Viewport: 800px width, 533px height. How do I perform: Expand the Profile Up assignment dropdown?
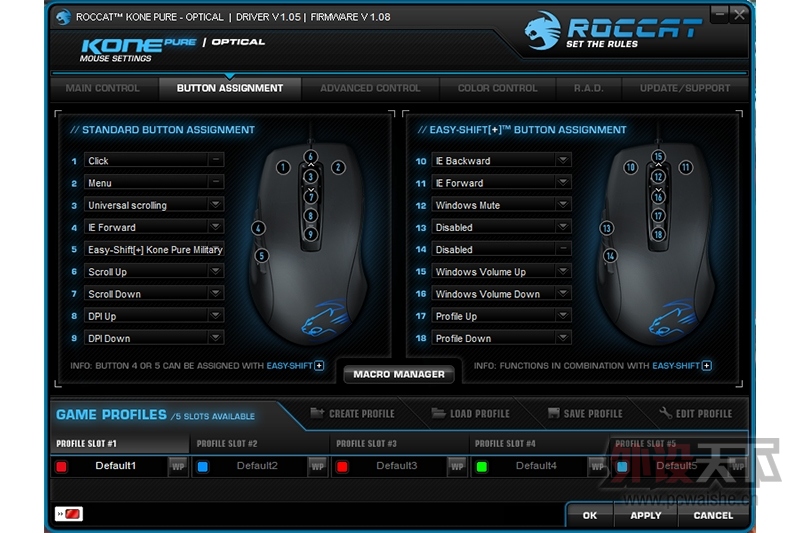point(563,316)
